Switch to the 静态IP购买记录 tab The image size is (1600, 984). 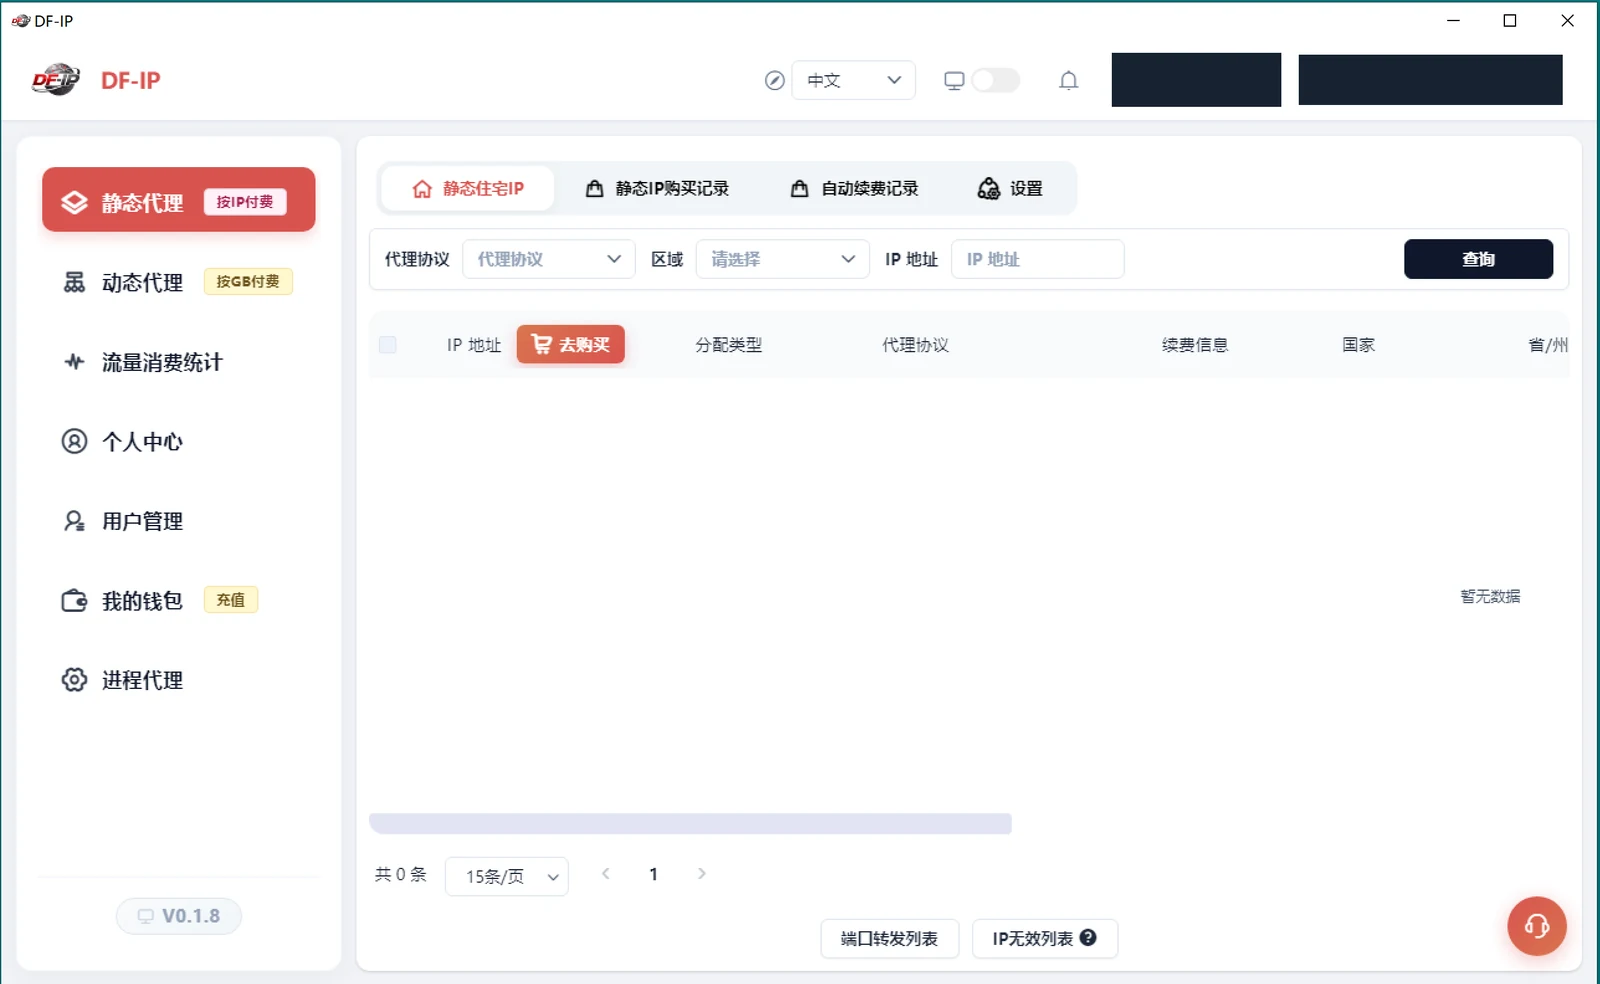(x=657, y=188)
